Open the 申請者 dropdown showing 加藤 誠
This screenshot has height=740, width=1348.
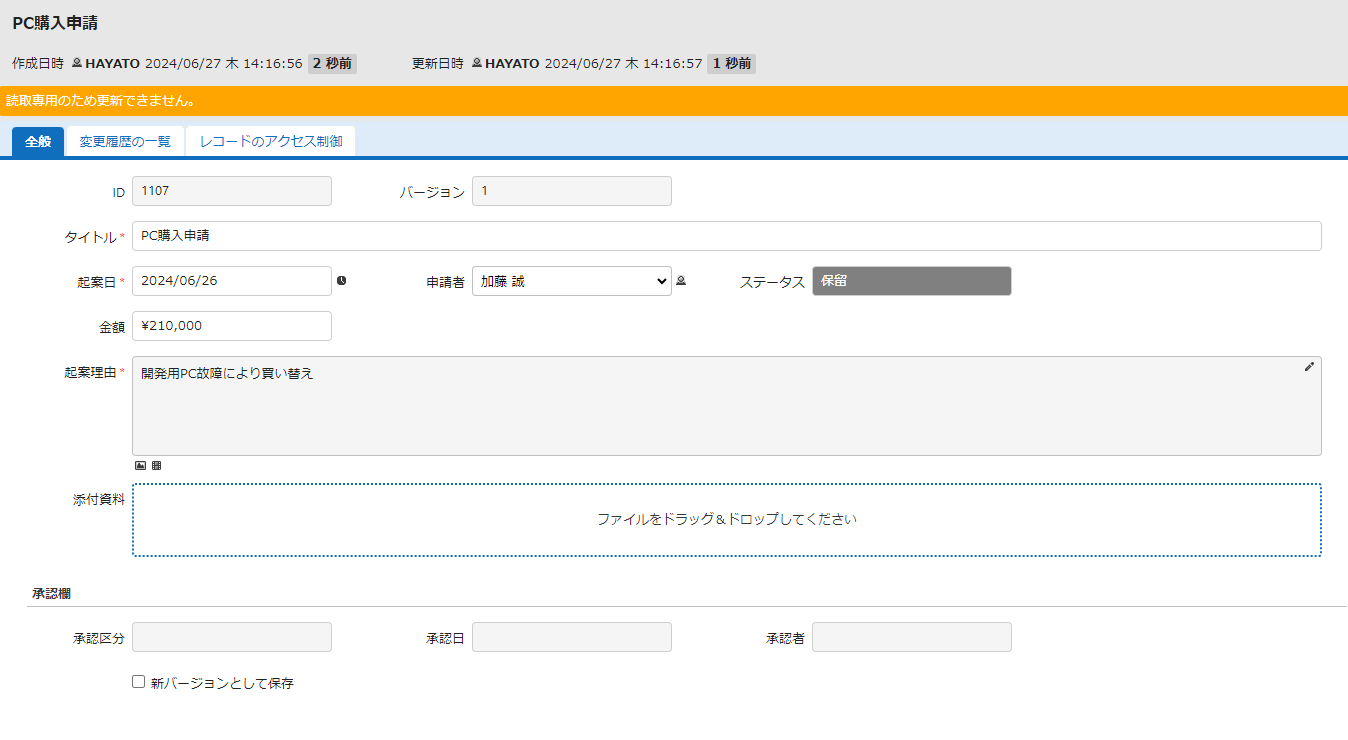tap(572, 281)
